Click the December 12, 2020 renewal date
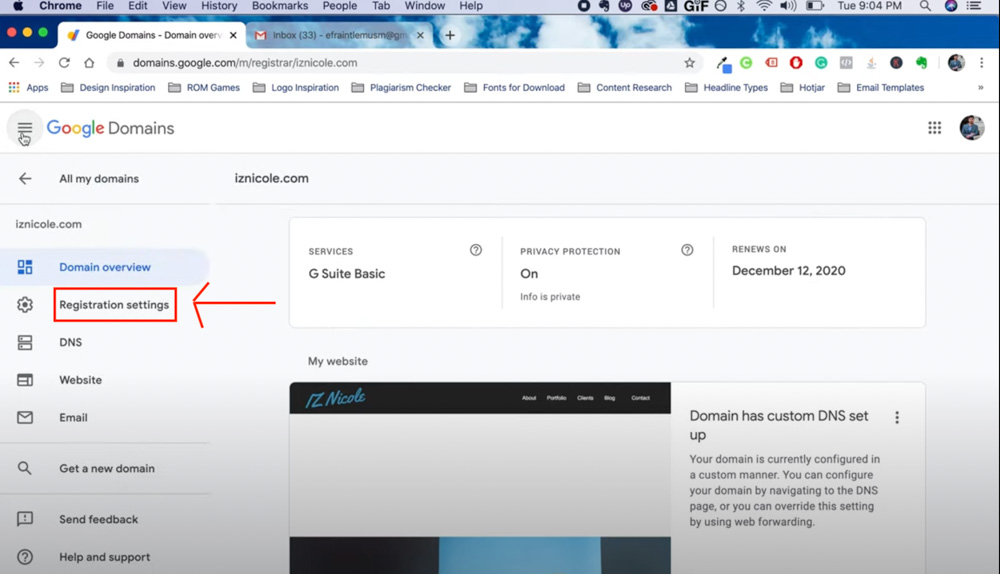Viewport: 1000px width, 574px height. pyautogui.click(x=789, y=270)
